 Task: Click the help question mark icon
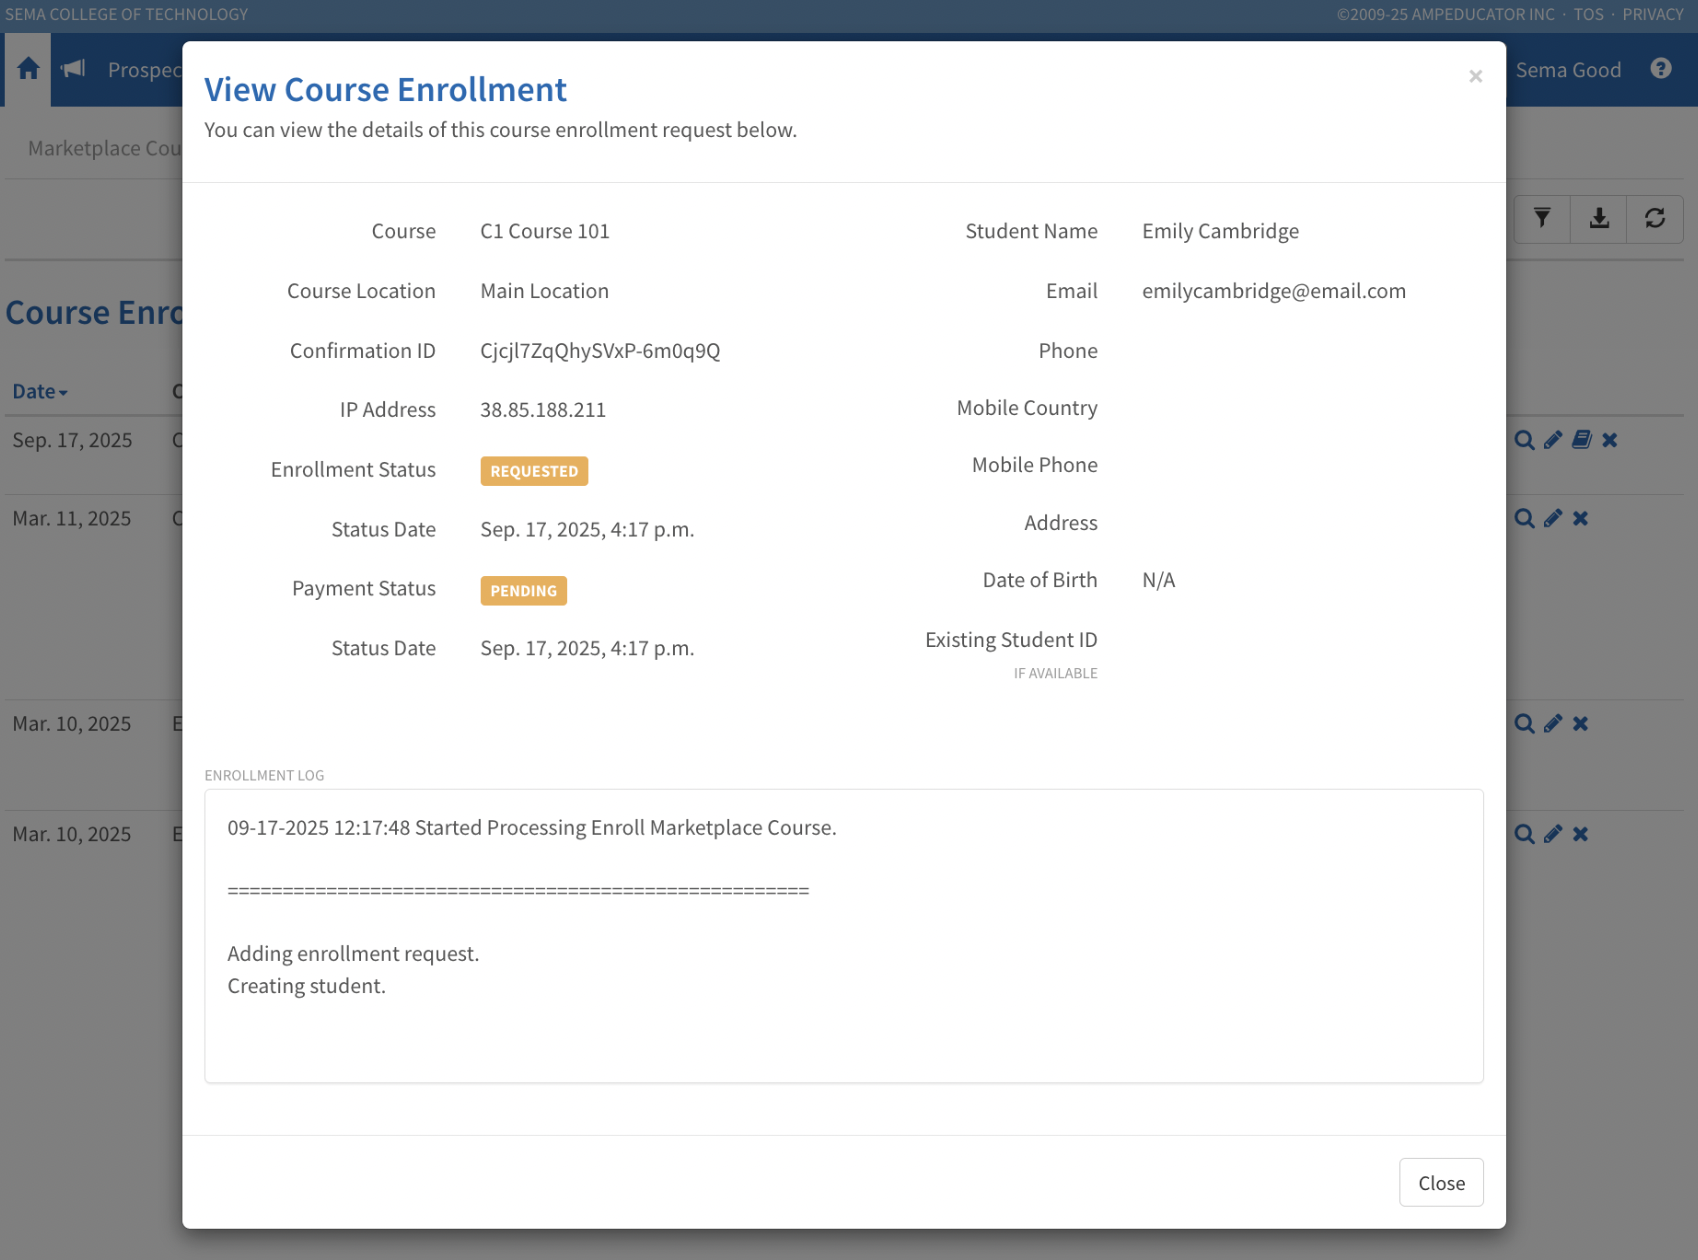click(1661, 69)
